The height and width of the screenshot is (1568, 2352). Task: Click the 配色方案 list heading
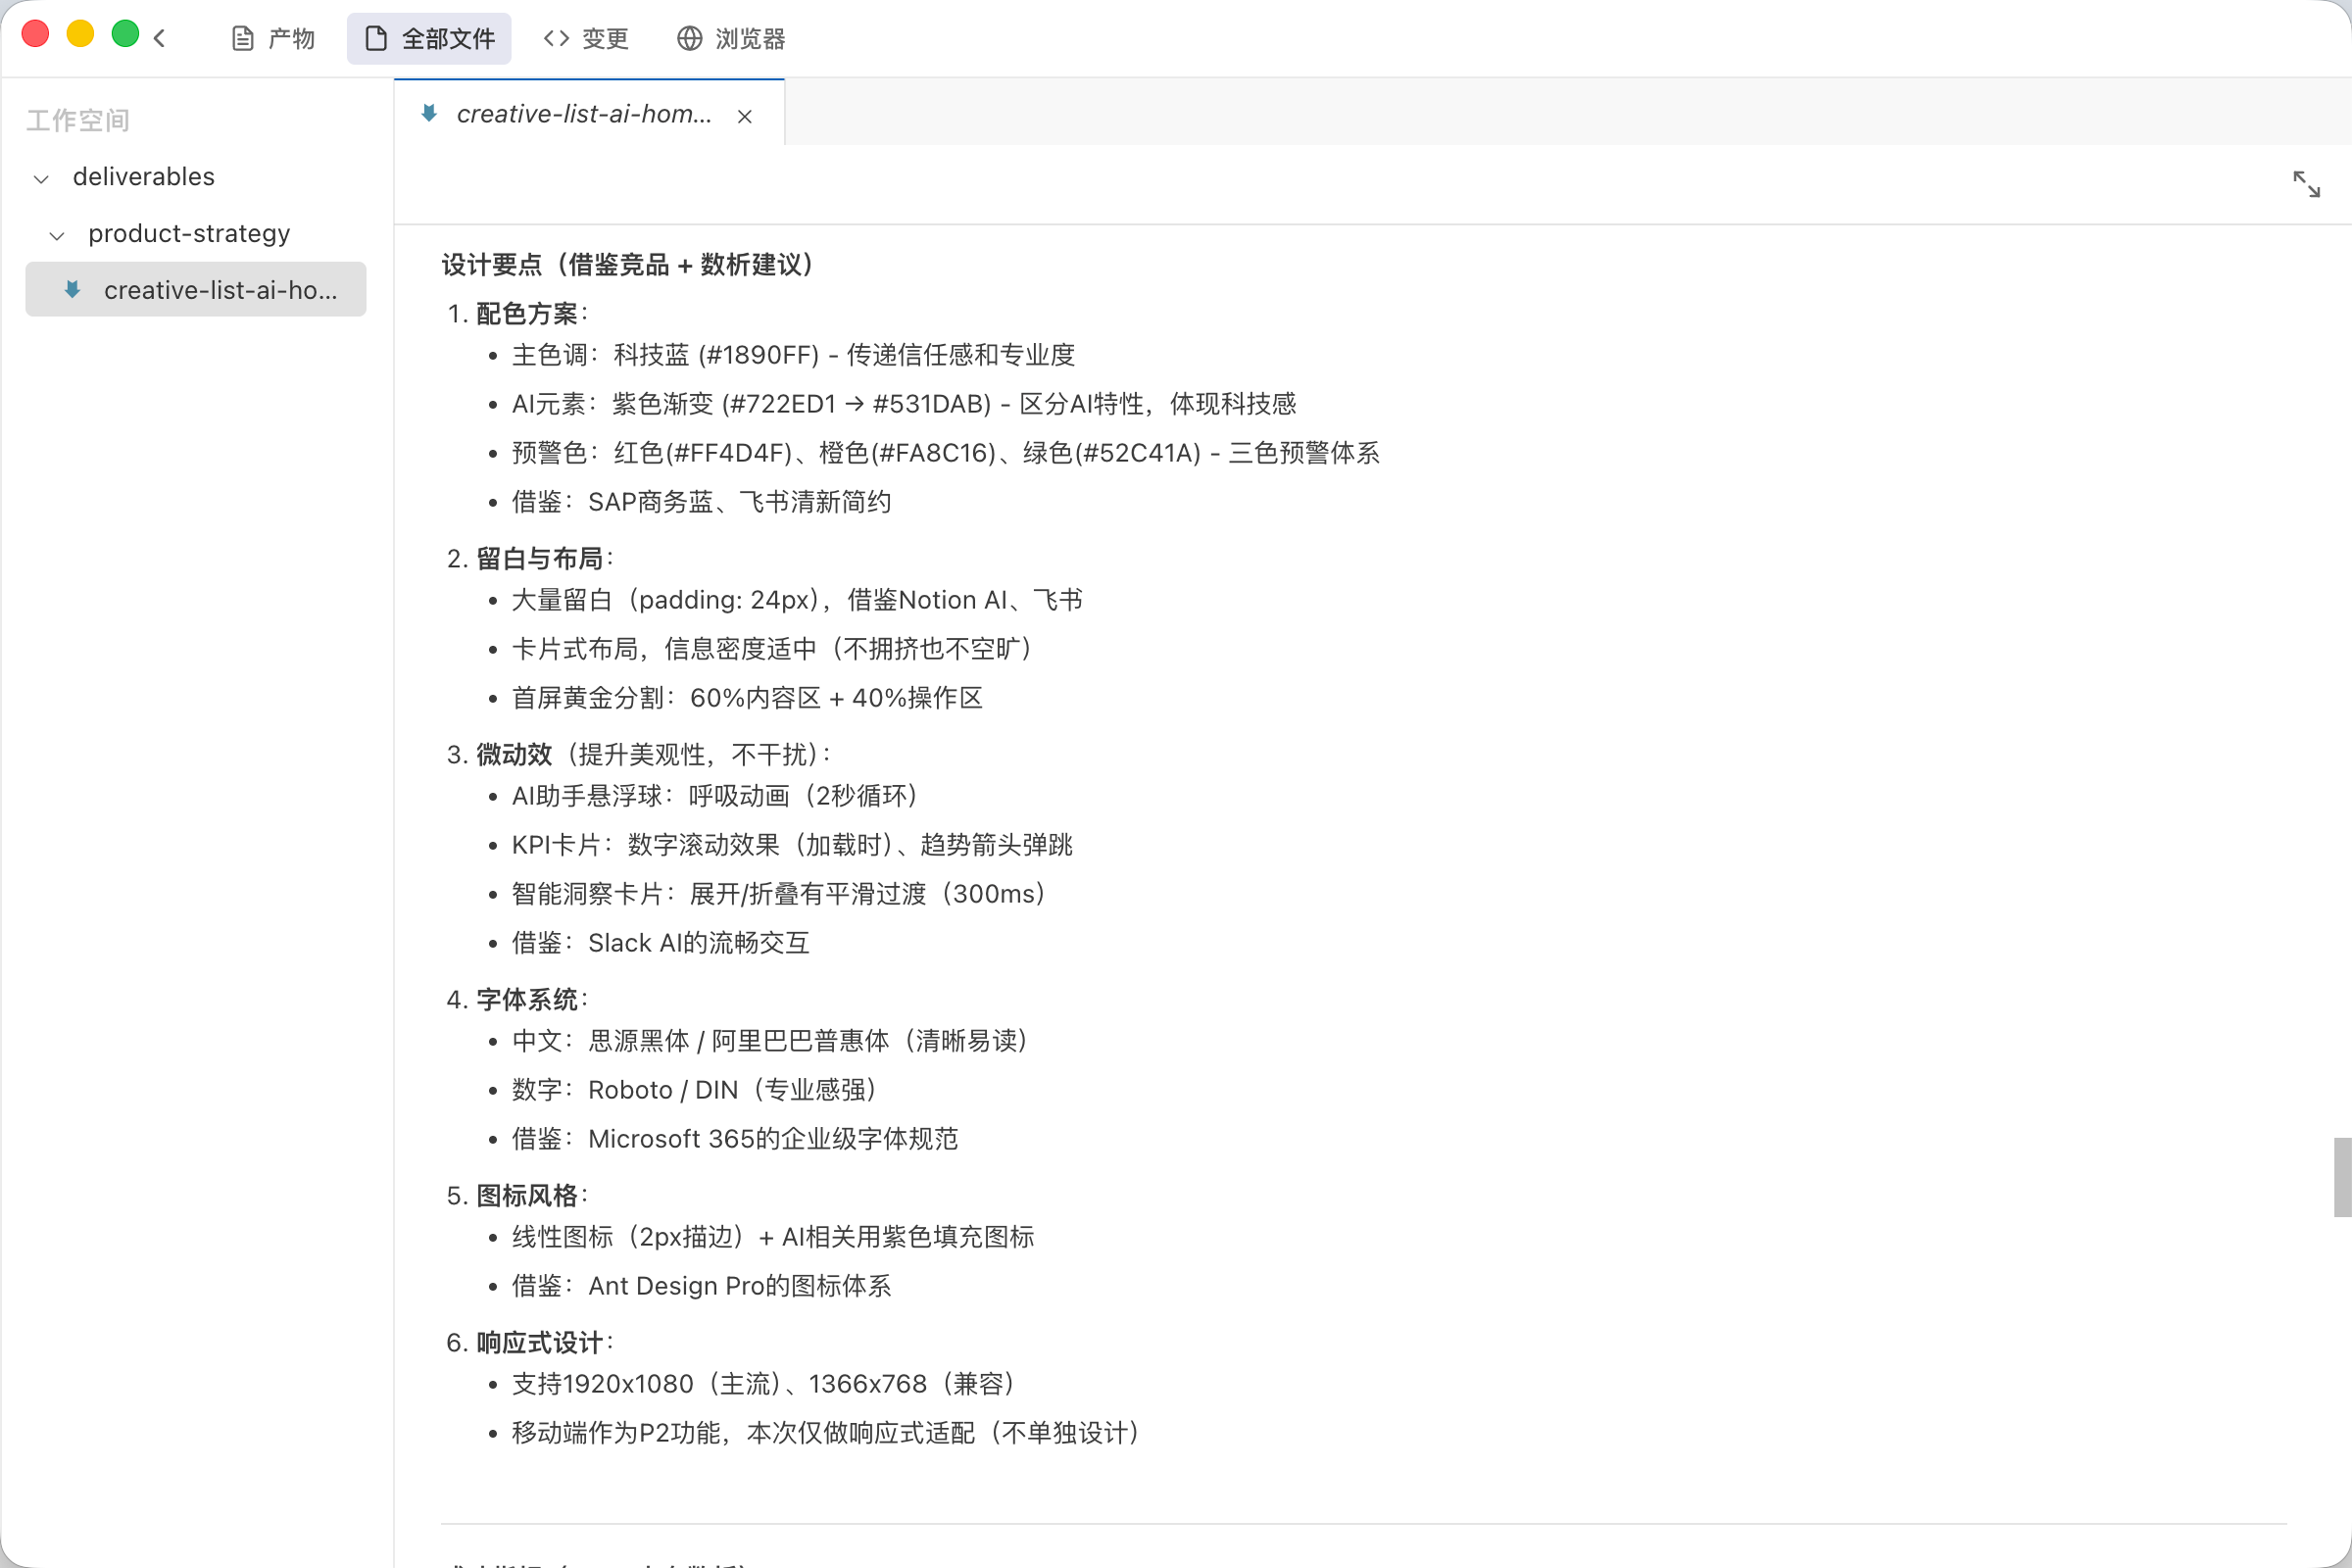[527, 314]
